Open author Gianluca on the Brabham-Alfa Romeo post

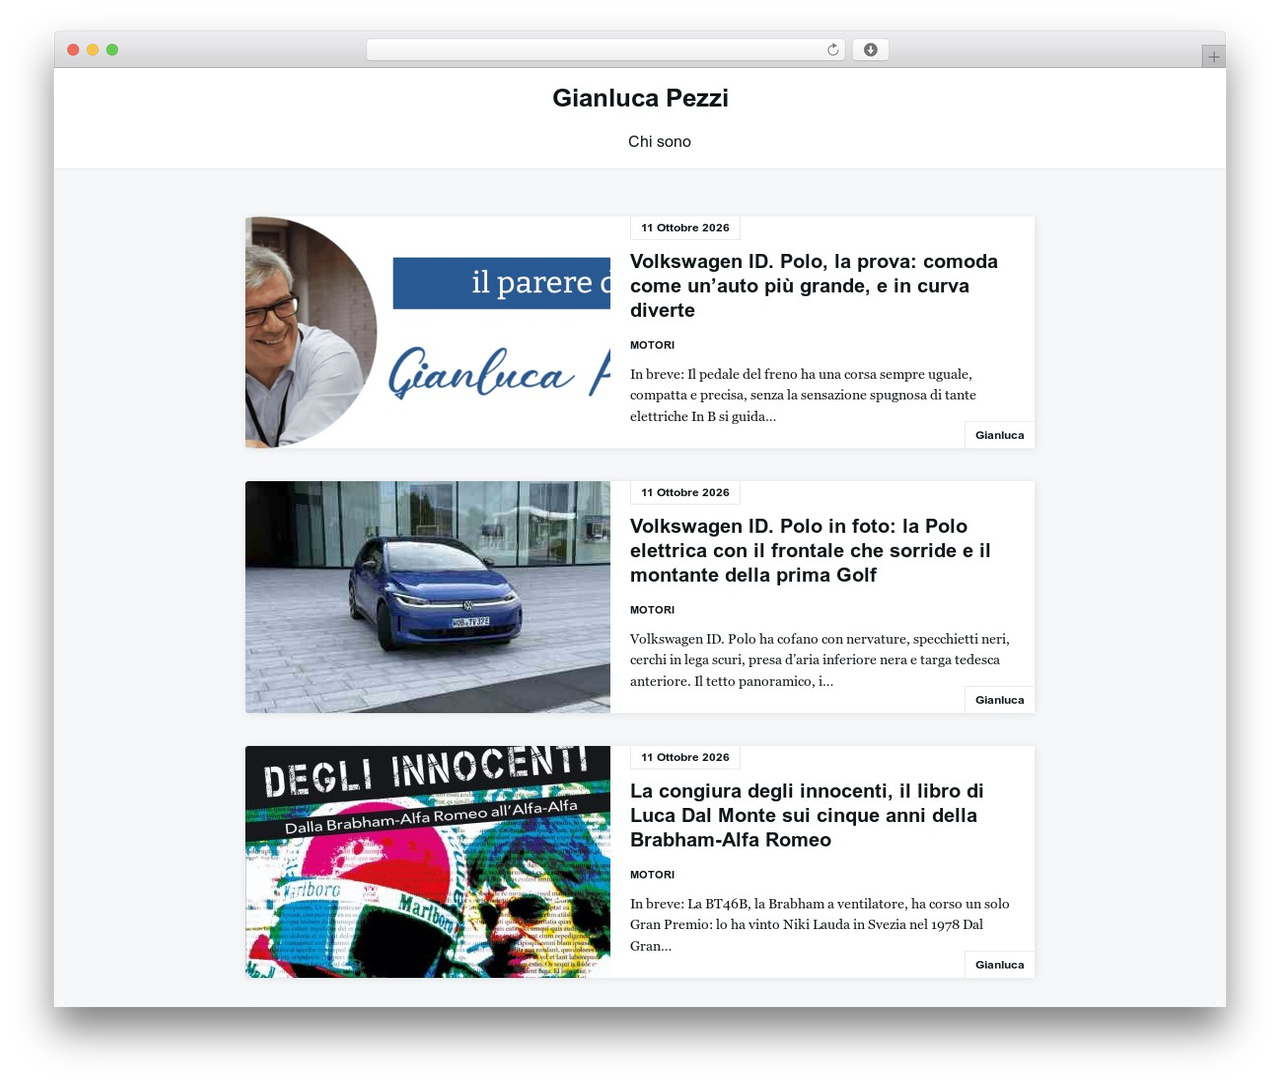click(x=1000, y=965)
